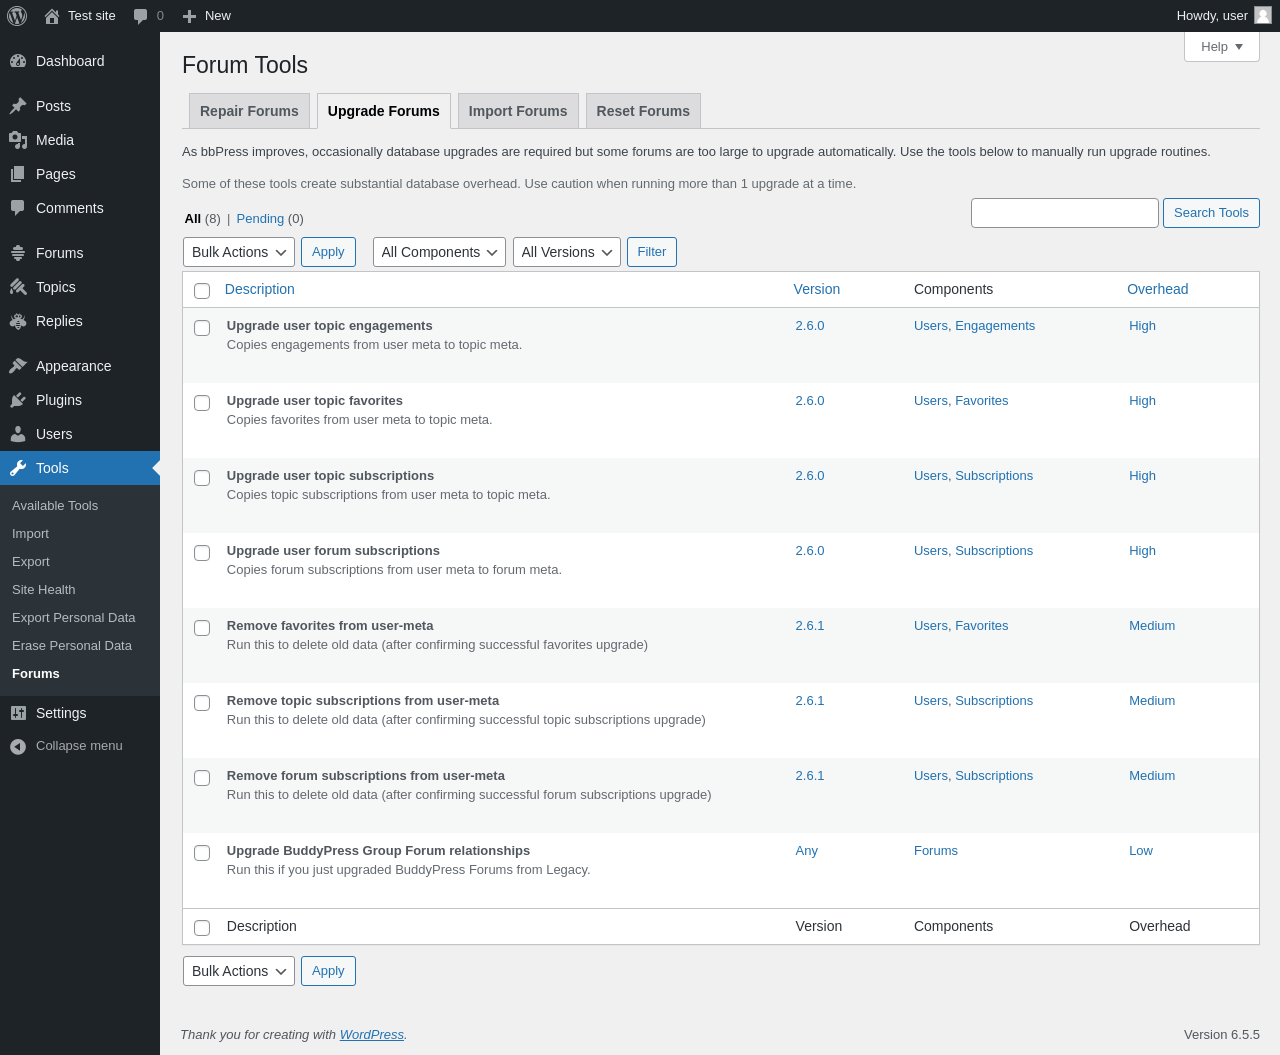
Task: Click the Collapse menu arrow icon
Action: click(x=18, y=746)
